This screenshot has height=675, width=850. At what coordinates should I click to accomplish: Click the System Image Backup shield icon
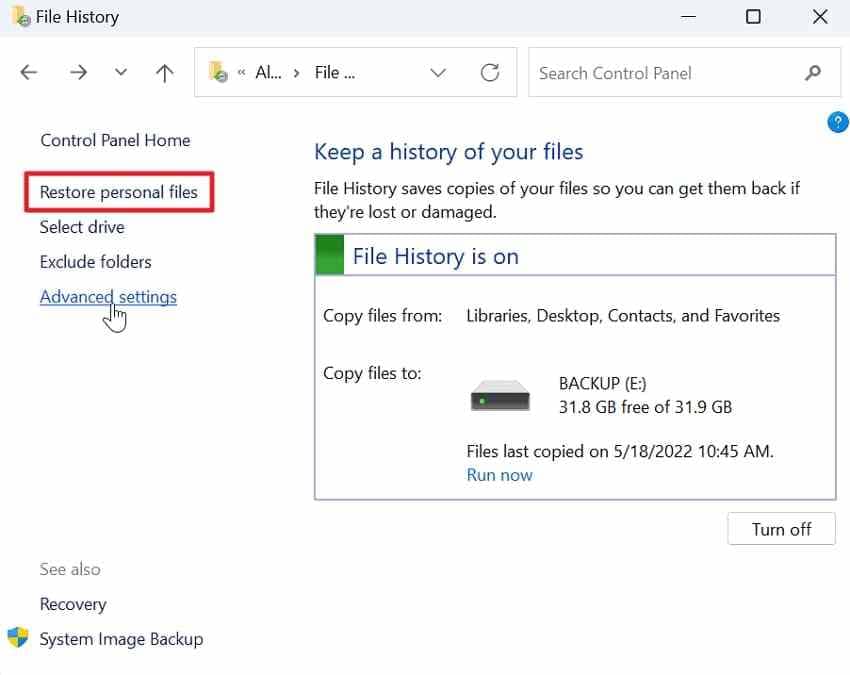(x=18, y=638)
